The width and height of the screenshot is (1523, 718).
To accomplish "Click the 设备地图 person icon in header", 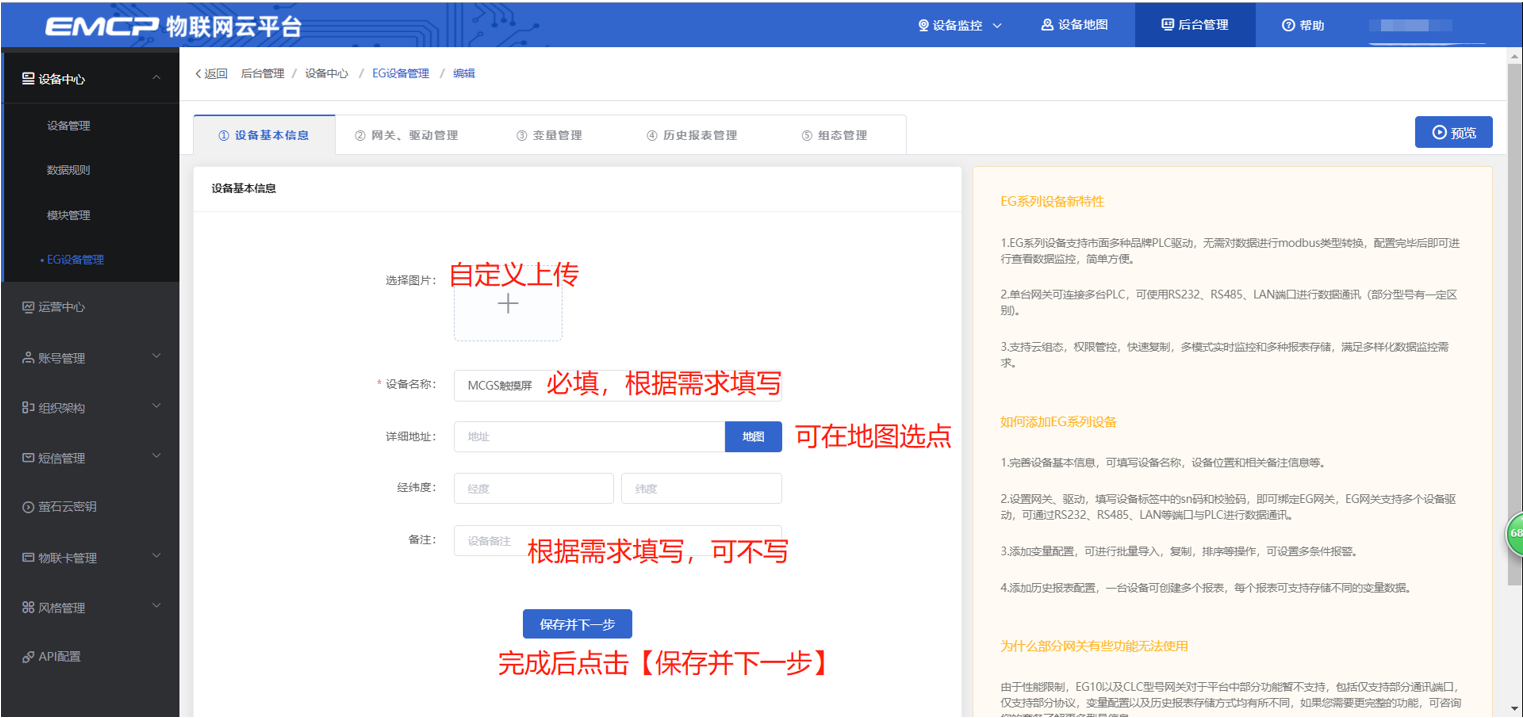I will [x=1047, y=25].
